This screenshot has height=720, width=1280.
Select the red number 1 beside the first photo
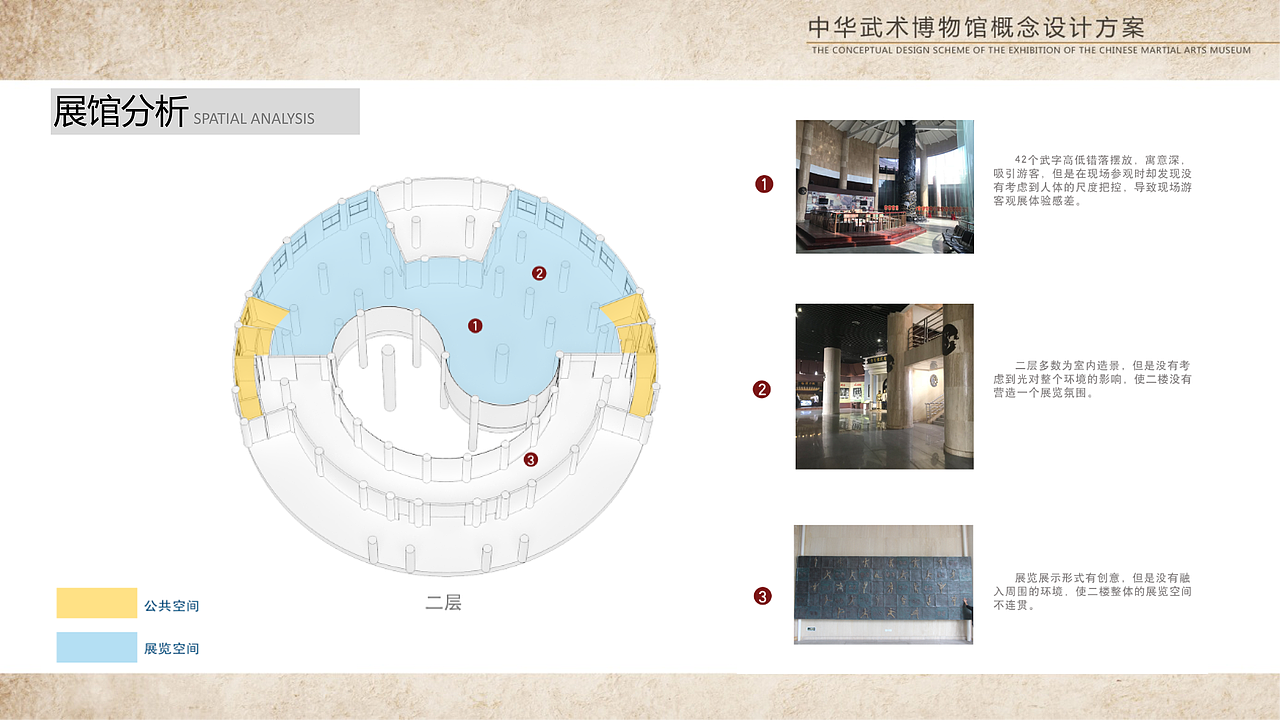pos(764,184)
